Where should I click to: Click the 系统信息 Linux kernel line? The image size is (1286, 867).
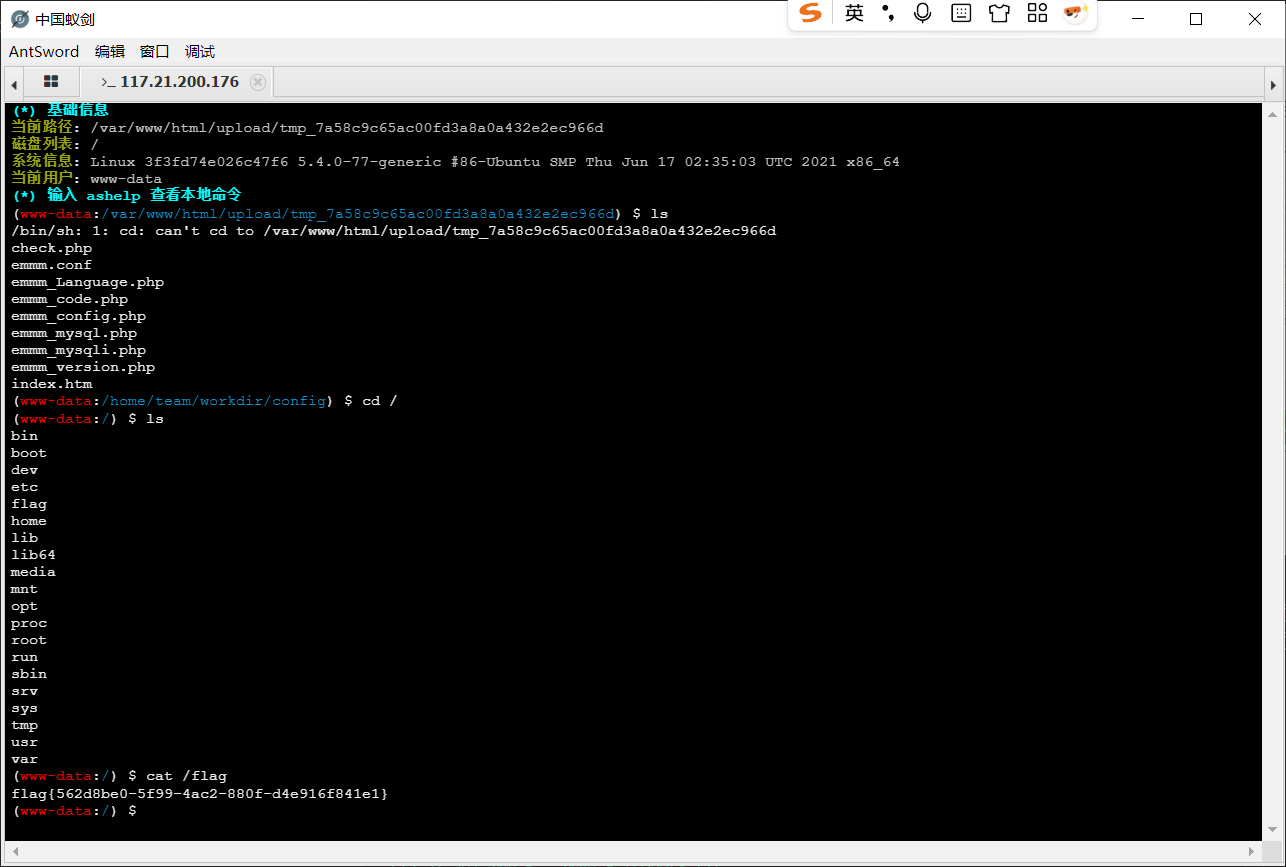455,162
